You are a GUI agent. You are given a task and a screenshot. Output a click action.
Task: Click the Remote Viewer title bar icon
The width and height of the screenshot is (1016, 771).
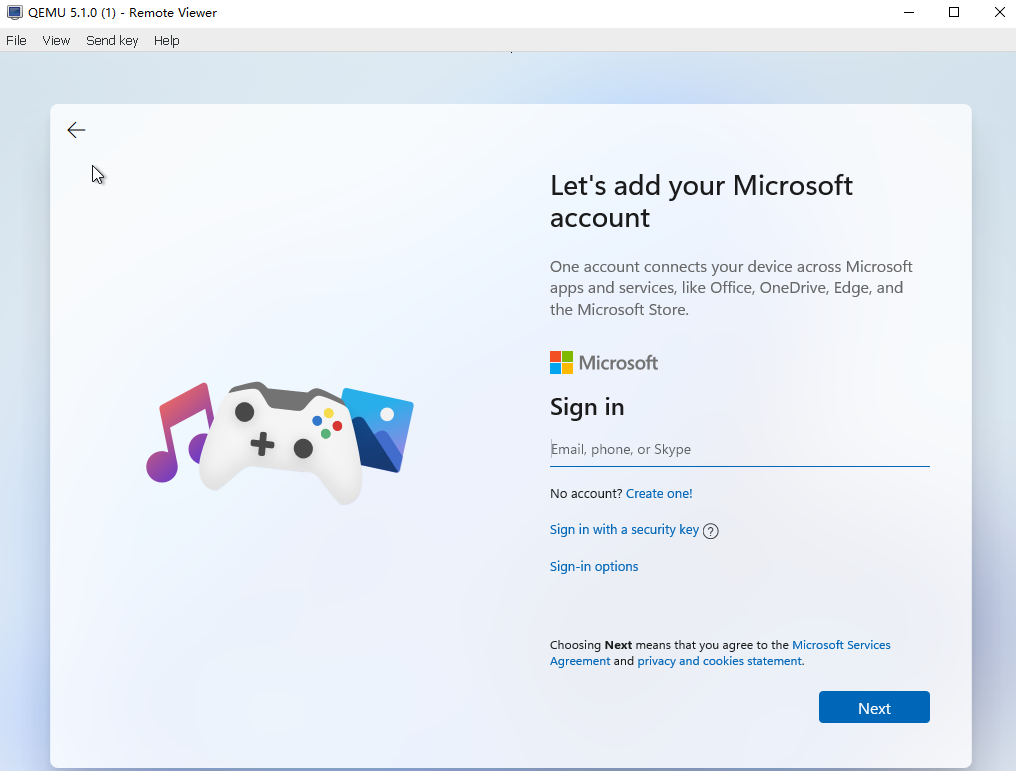14,13
